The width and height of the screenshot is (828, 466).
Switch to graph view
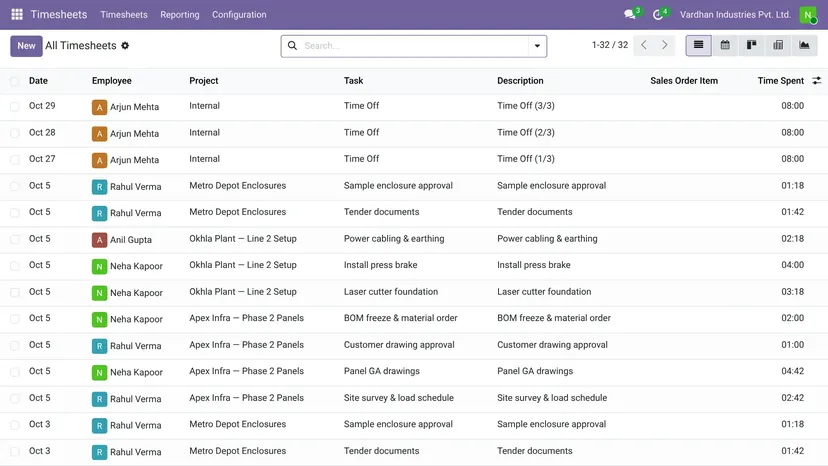pyautogui.click(x=804, y=45)
